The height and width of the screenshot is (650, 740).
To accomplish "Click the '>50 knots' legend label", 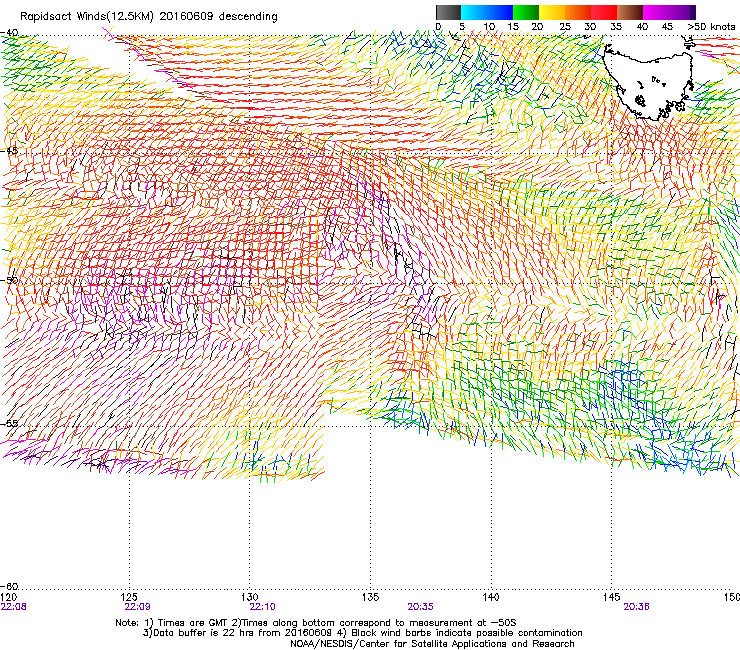I will (711, 26).
